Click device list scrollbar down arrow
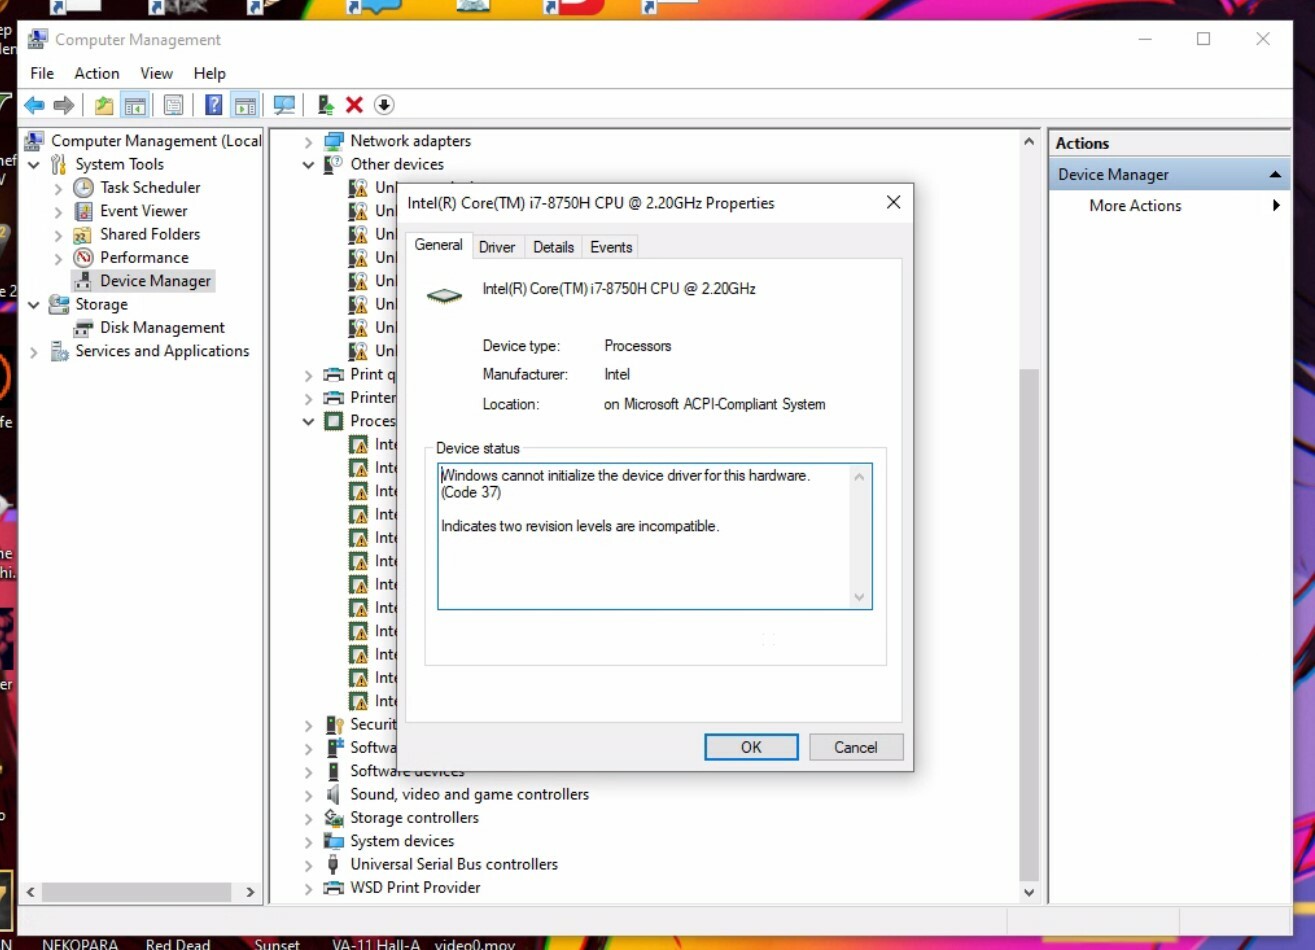This screenshot has height=950, width=1315. point(1029,892)
